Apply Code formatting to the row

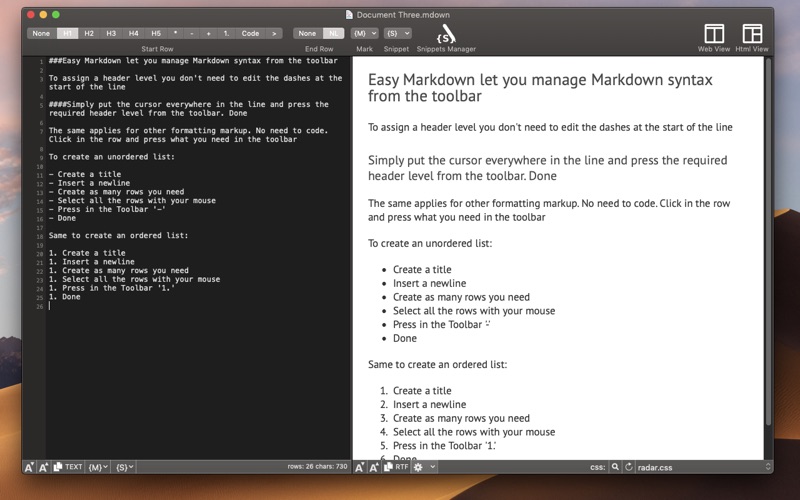point(251,33)
